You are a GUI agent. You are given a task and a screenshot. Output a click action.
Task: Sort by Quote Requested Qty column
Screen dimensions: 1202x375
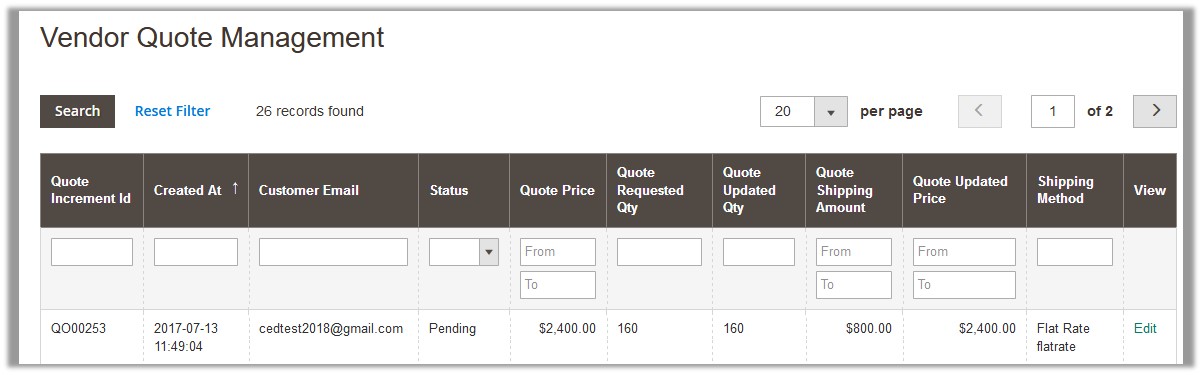coord(659,190)
